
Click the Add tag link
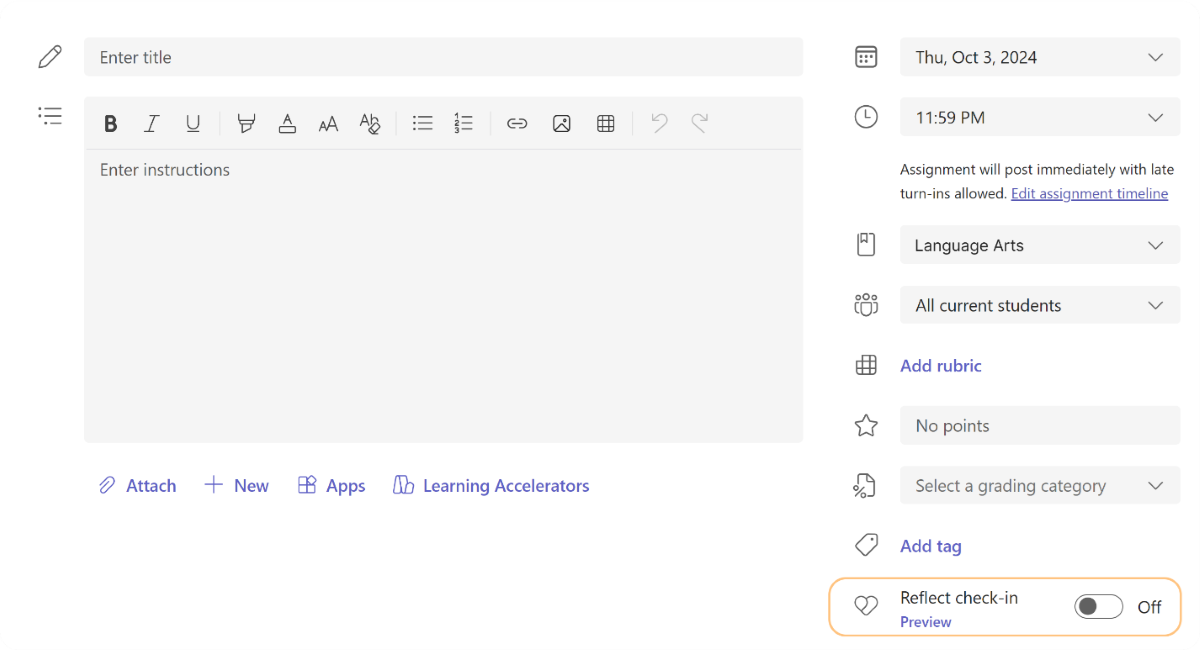point(931,546)
